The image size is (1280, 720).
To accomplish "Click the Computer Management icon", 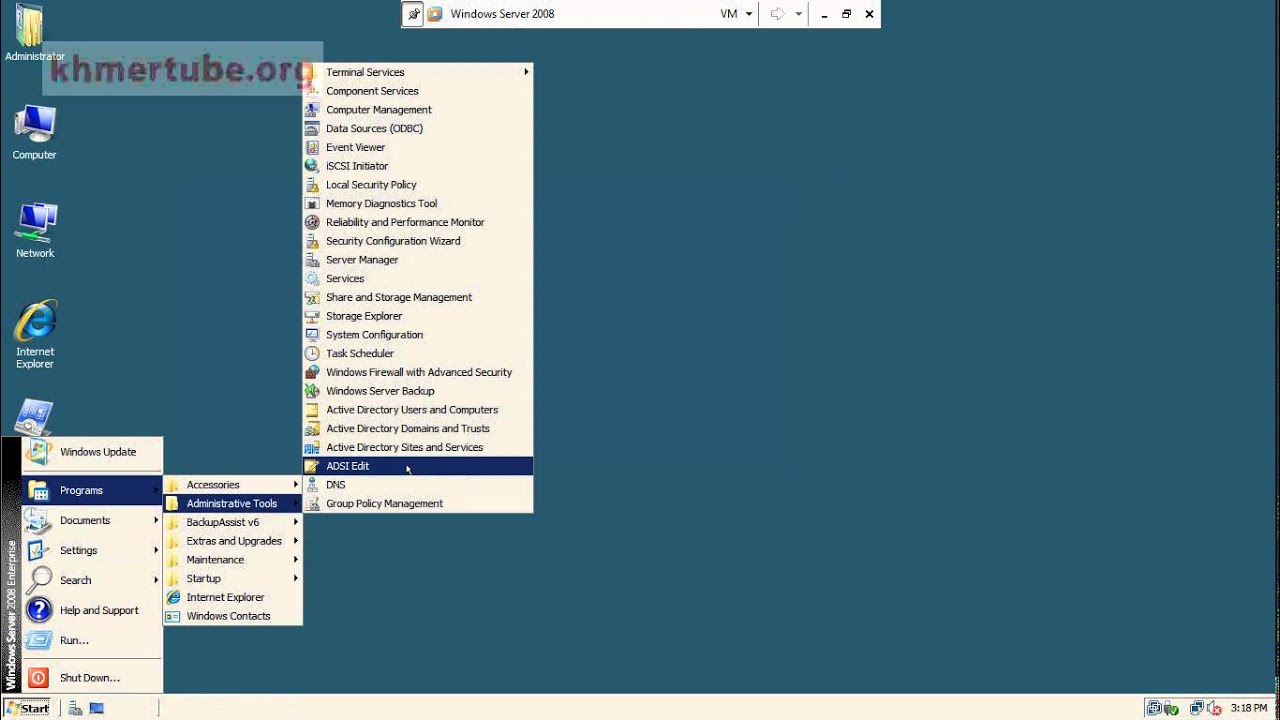I will [312, 110].
